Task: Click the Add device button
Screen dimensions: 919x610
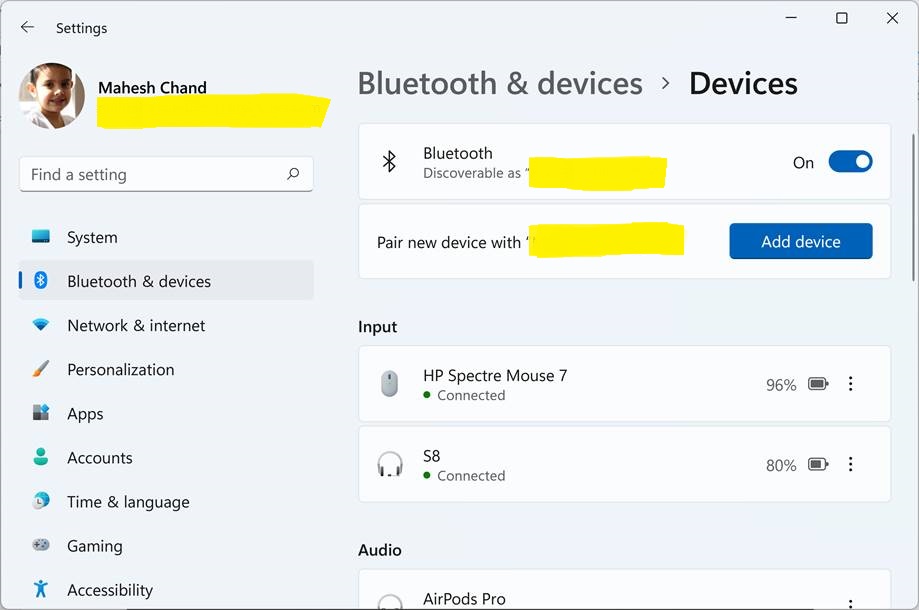Action: (800, 241)
